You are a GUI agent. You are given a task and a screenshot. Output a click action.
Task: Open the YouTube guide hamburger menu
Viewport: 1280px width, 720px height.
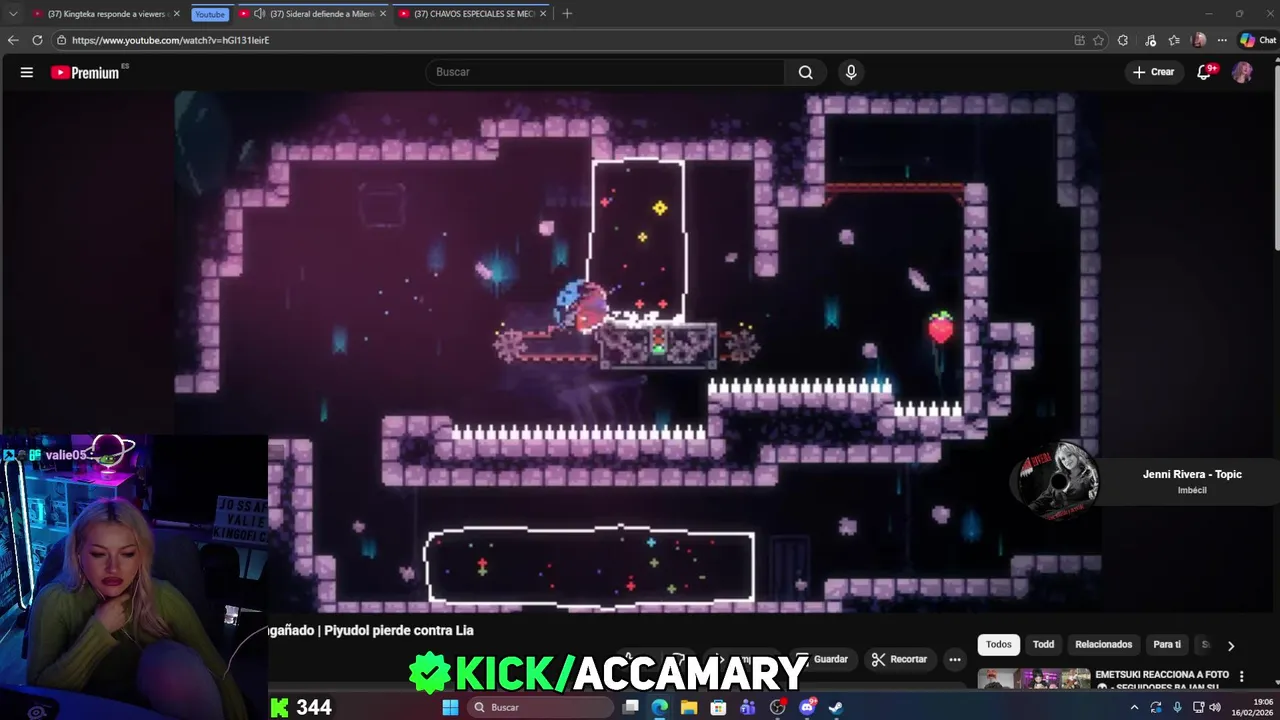27,72
